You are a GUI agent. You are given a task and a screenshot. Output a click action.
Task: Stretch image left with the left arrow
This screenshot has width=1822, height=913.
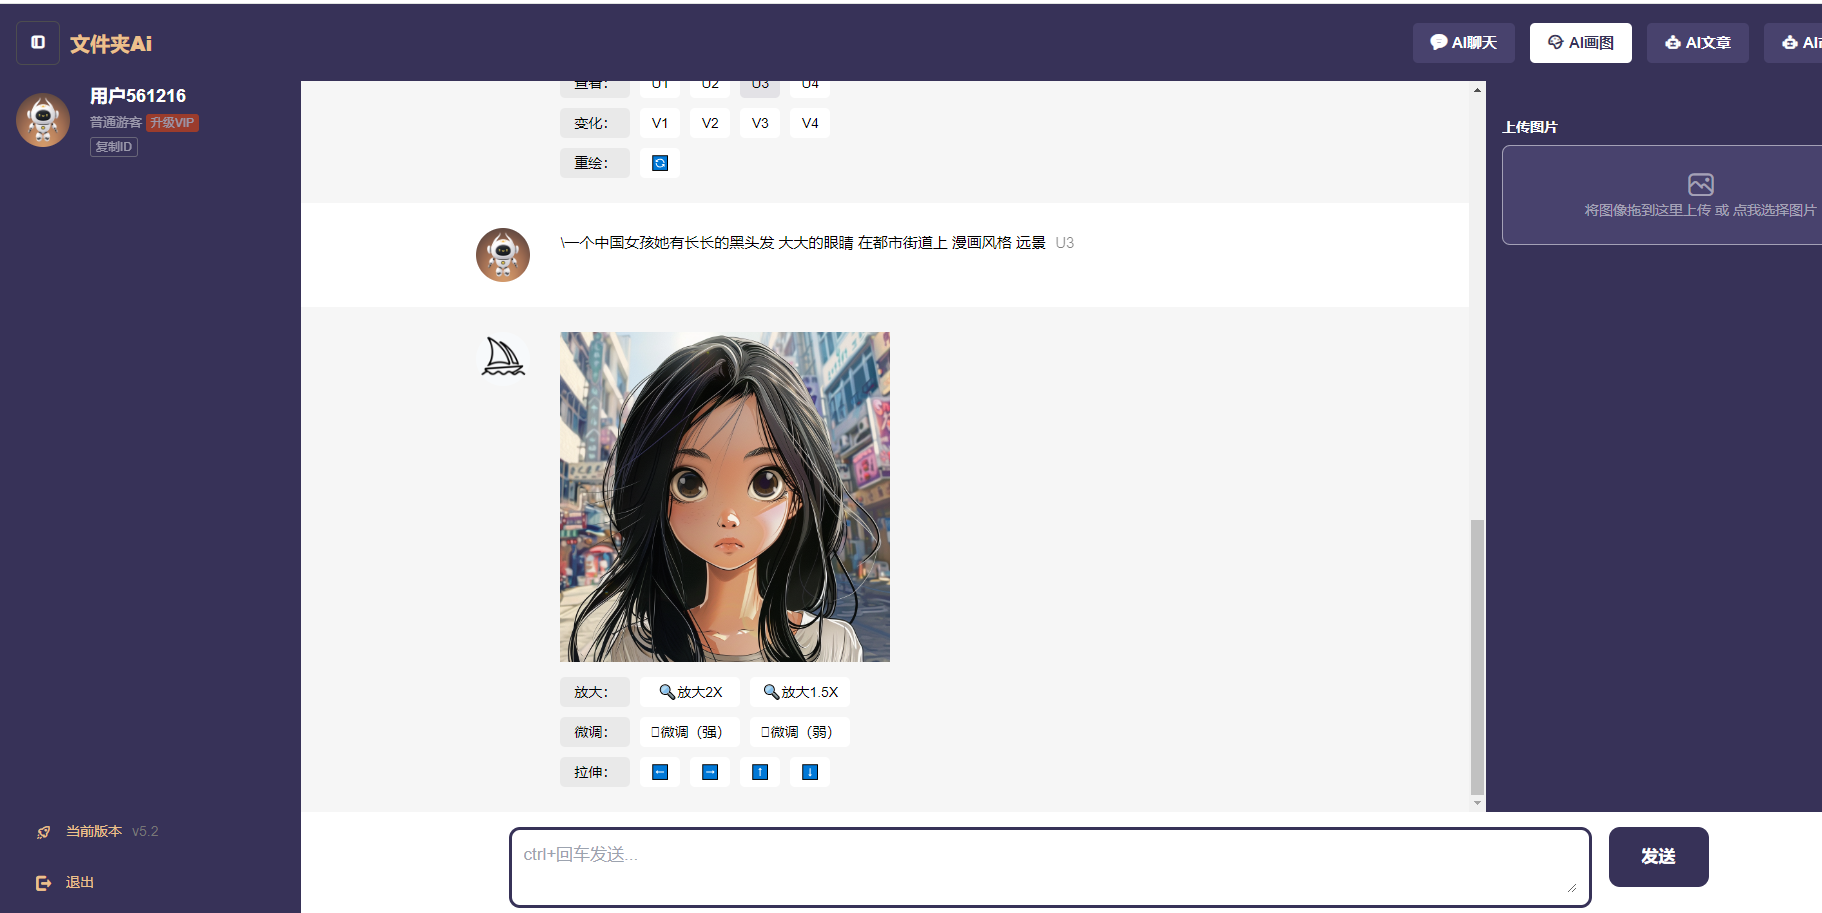[660, 772]
